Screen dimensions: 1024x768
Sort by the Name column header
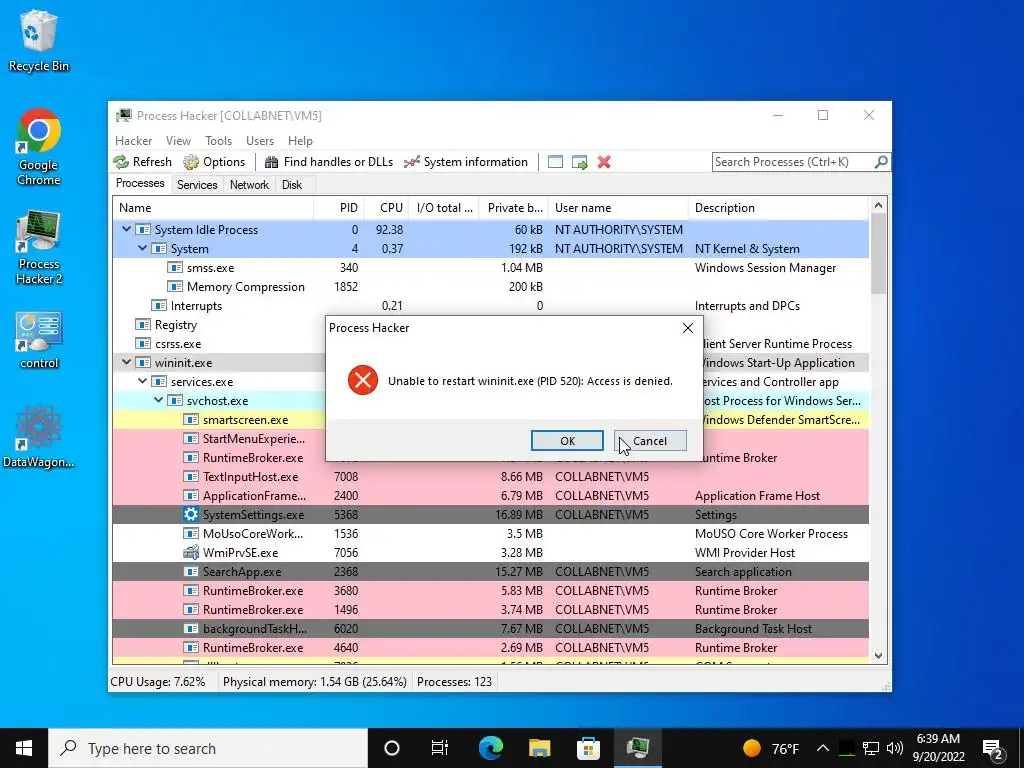213,208
